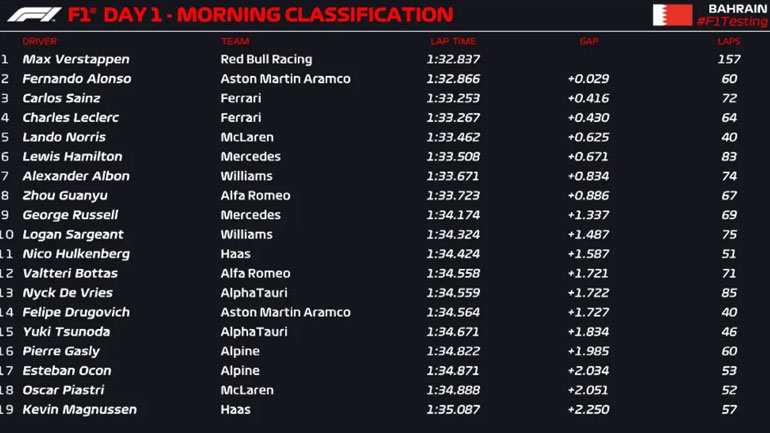770x433 pixels.
Task: Select Oscar Piastri's driver name
Action: coord(63,390)
